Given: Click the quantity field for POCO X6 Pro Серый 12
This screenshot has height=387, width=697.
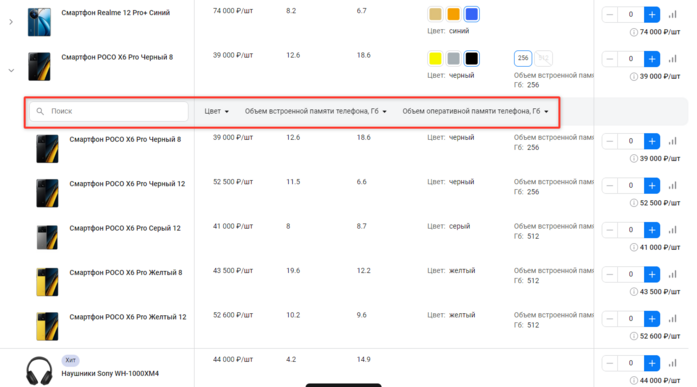Looking at the screenshot, I should tap(630, 230).
